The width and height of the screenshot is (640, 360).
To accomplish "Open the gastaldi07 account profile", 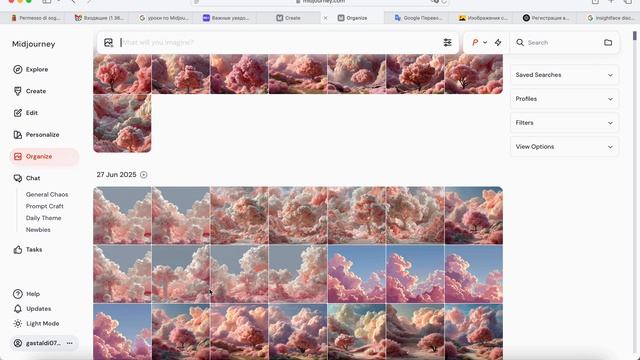I will click(38, 343).
